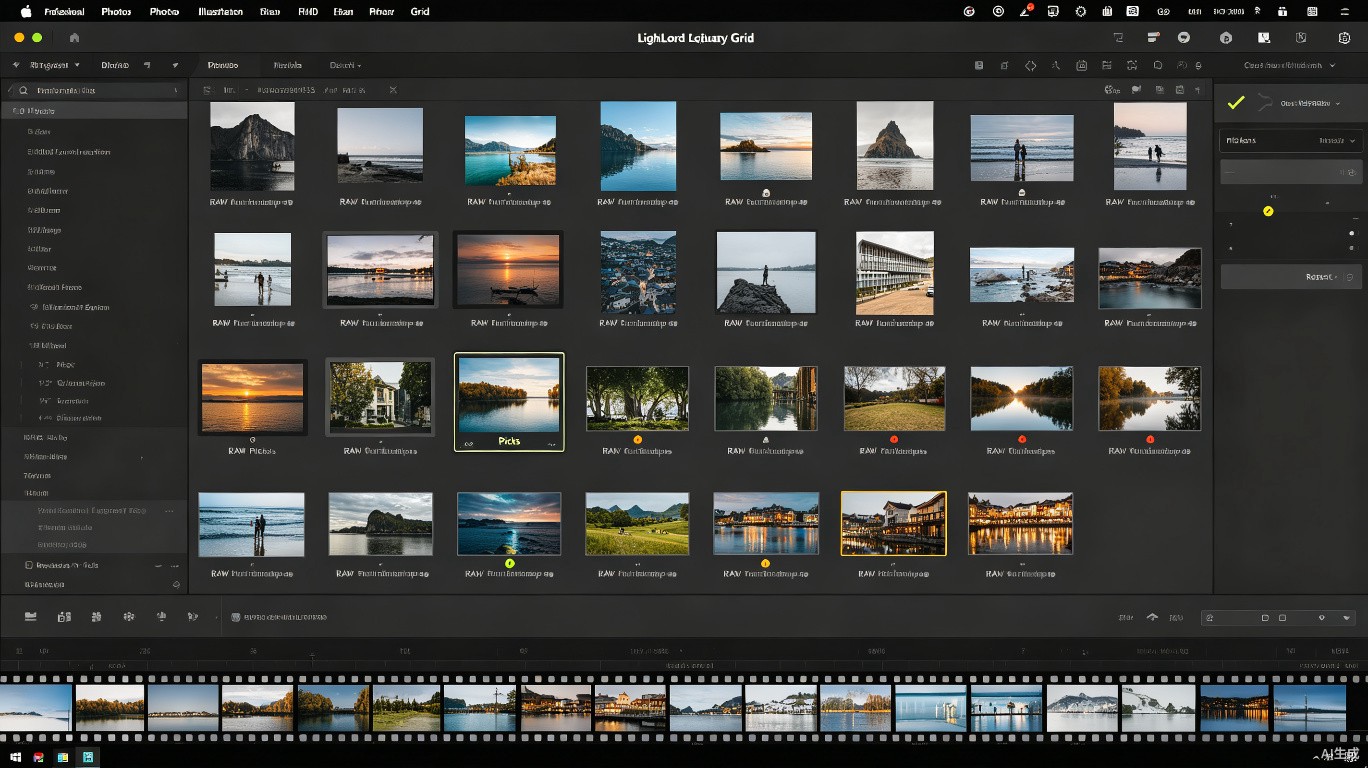
Task: Adjust the yellow slider knob in right panel
Action: coord(1268,211)
